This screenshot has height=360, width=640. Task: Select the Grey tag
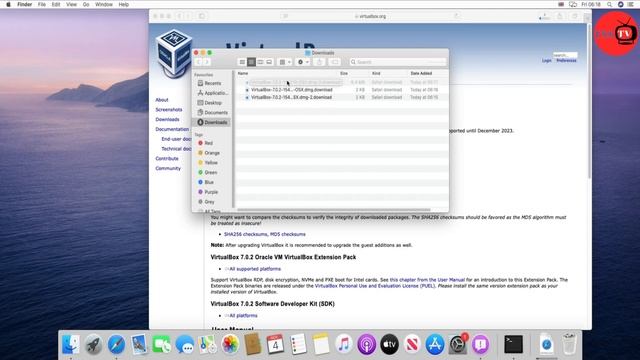(206, 202)
